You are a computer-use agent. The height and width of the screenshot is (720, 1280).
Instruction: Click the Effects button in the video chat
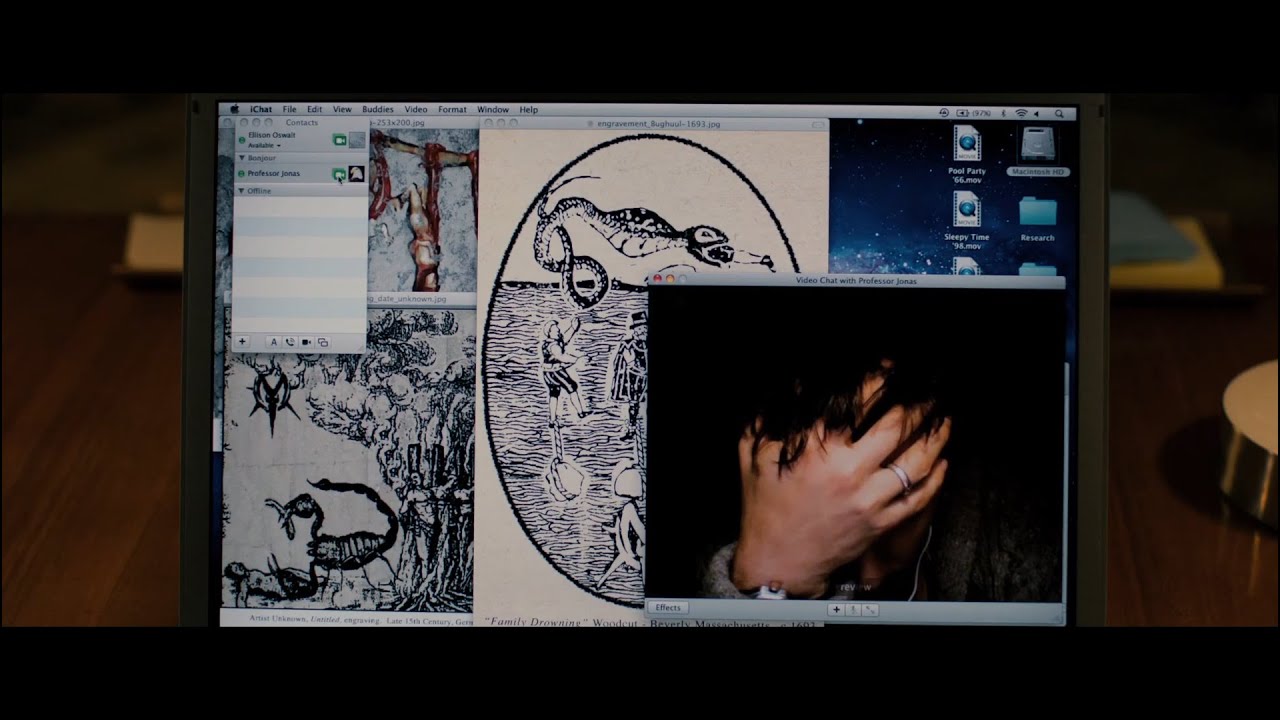tap(668, 608)
